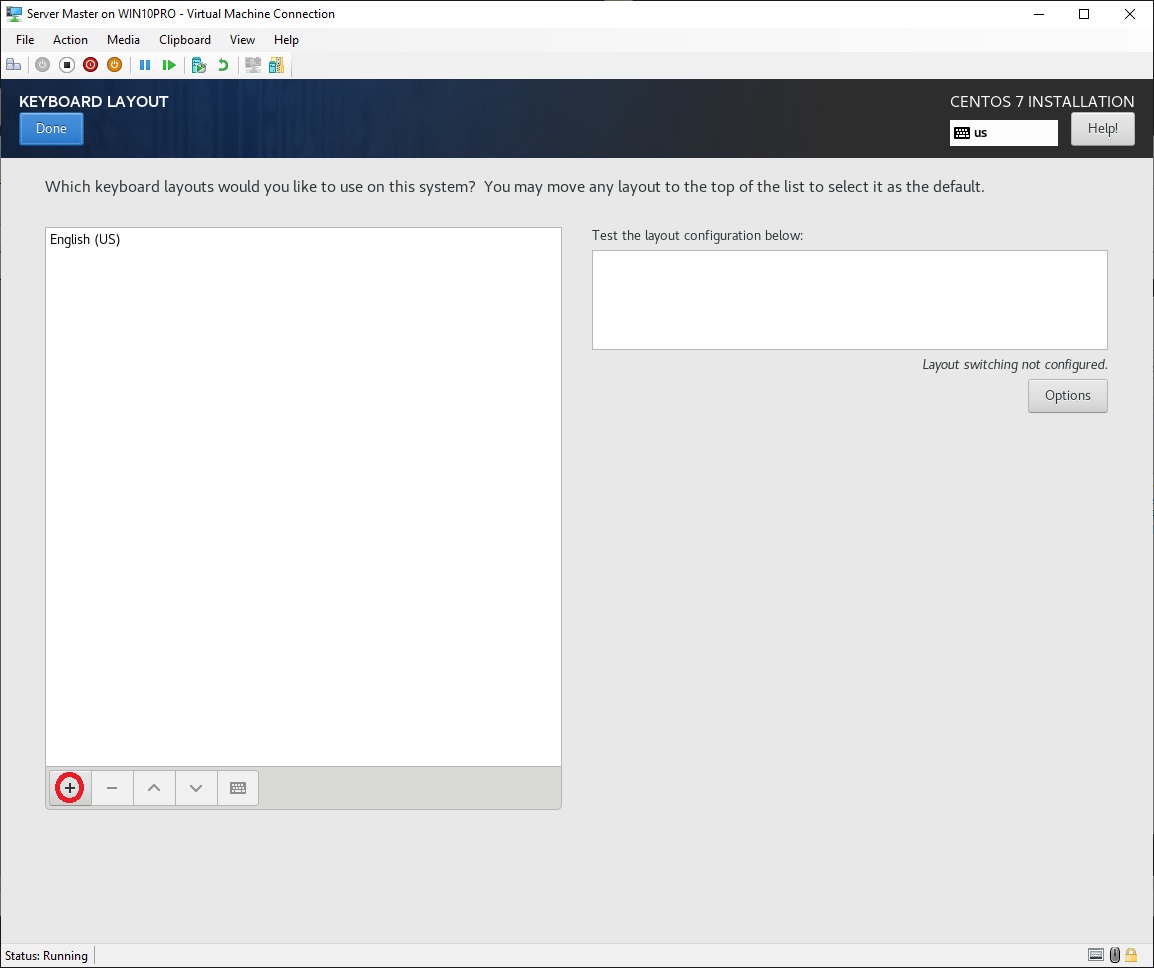
Task: Click the Help! button
Action: coord(1102,129)
